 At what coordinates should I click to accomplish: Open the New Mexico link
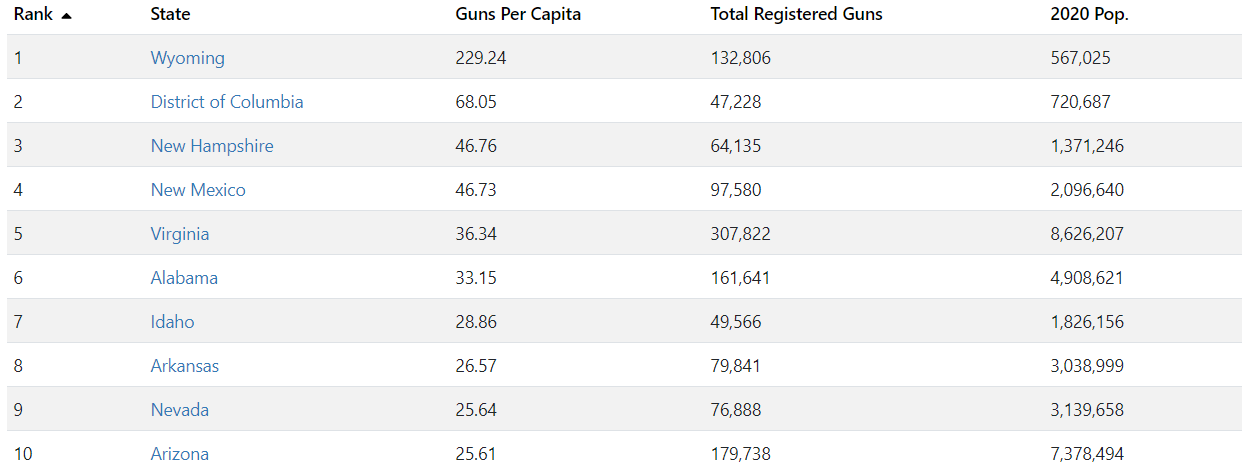click(x=198, y=190)
